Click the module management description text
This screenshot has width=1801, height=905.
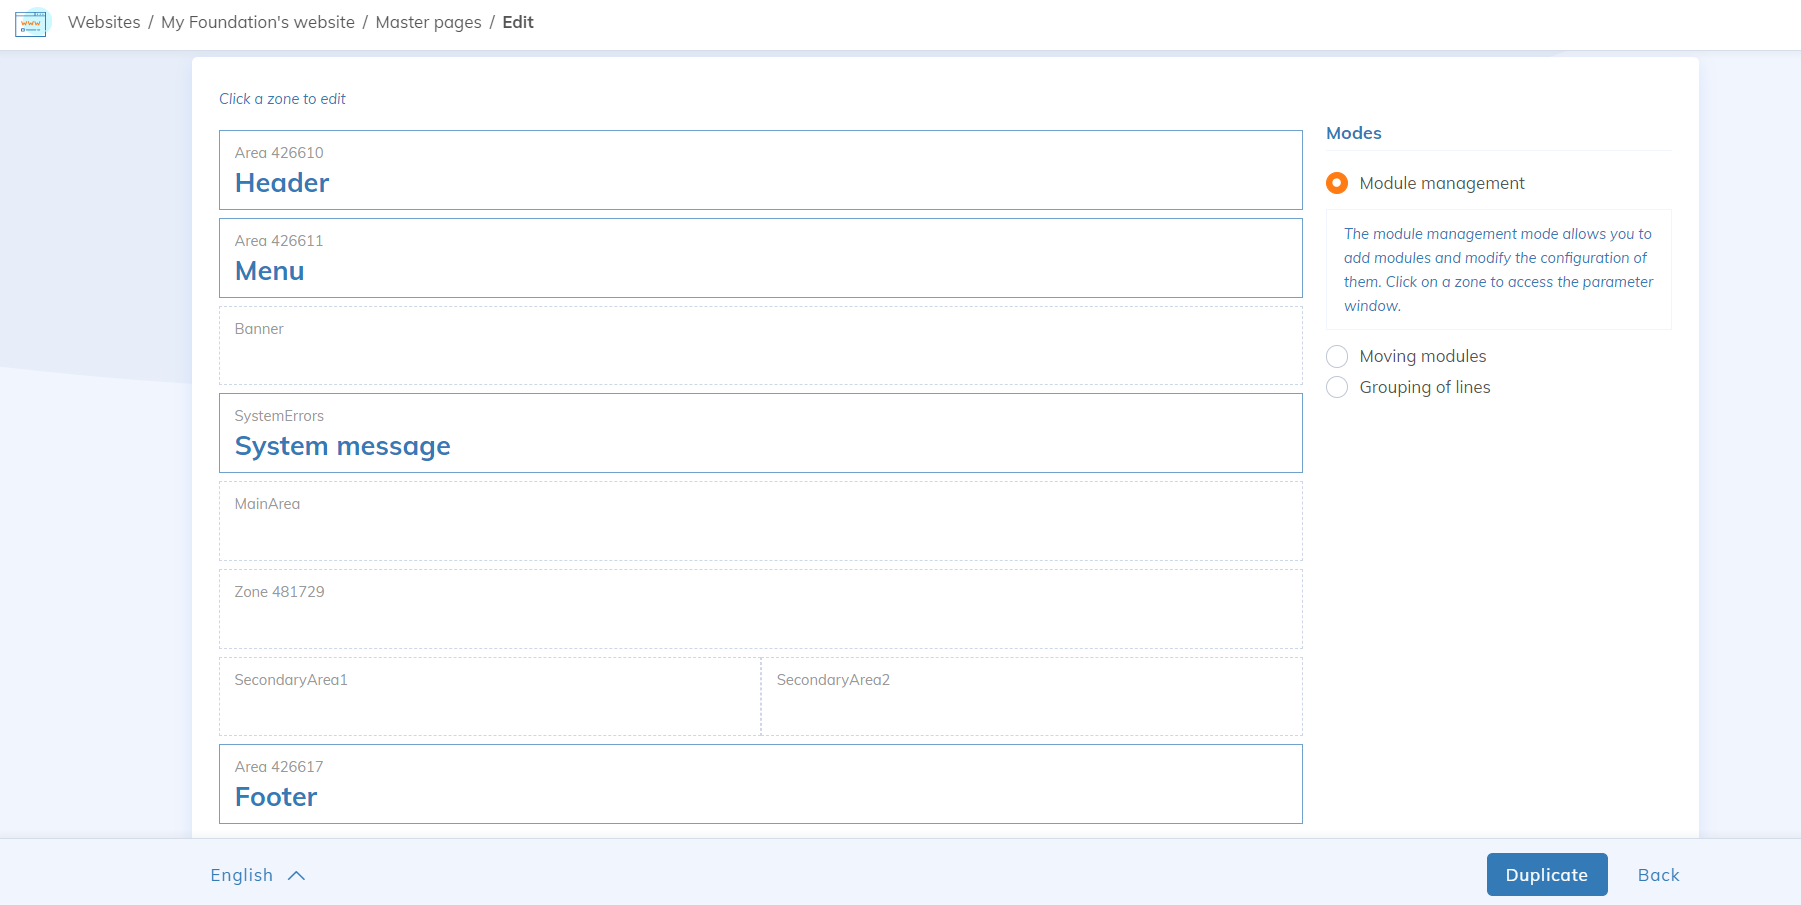(x=1498, y=270)
